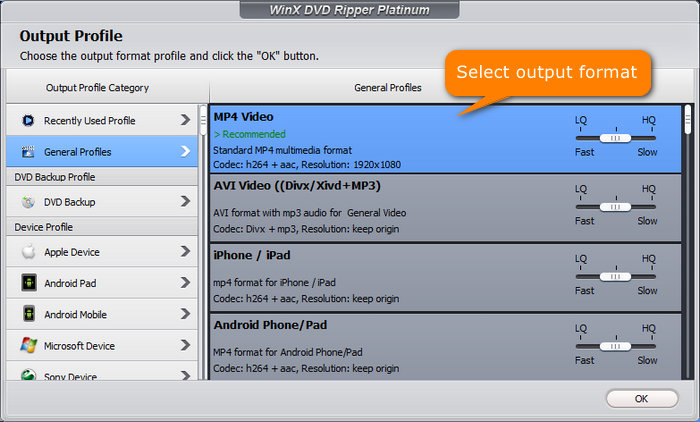700x422 pixels.
Task: Click 'Standard MP4 multimedia format' description
Action: pyautogui.click(x=283, y=150)
